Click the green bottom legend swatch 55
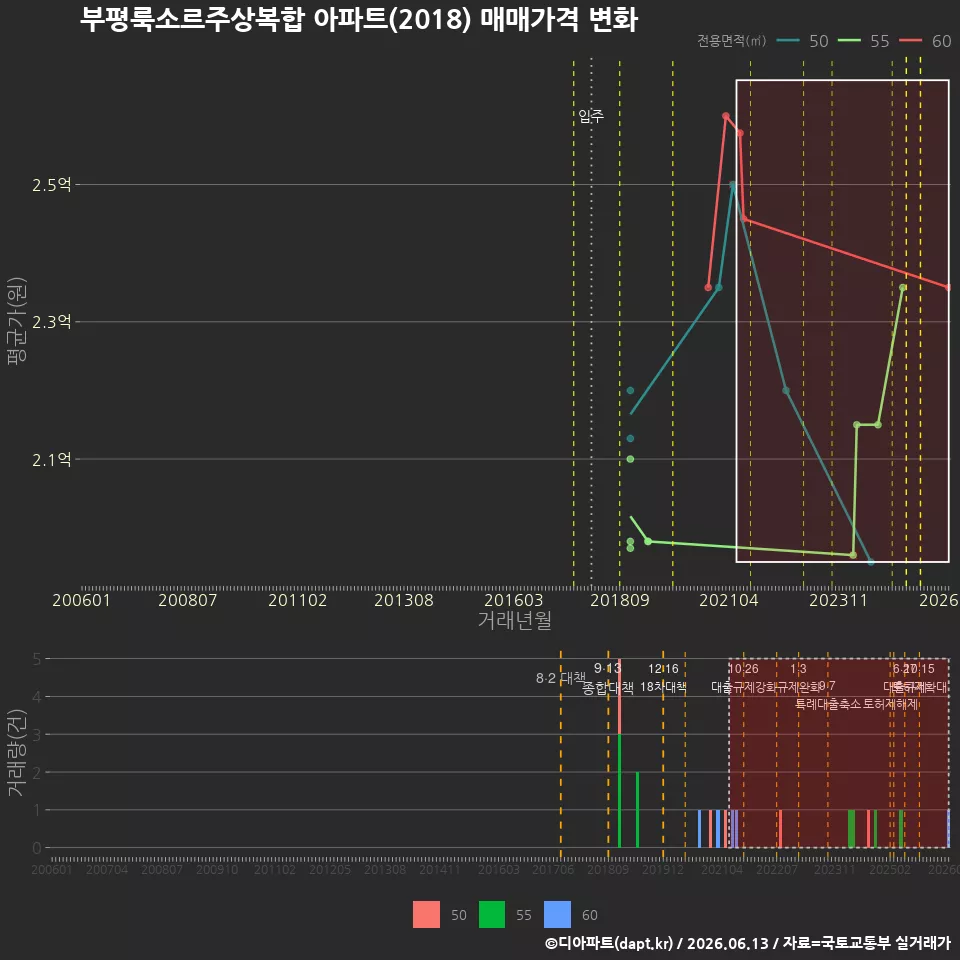 492,915
